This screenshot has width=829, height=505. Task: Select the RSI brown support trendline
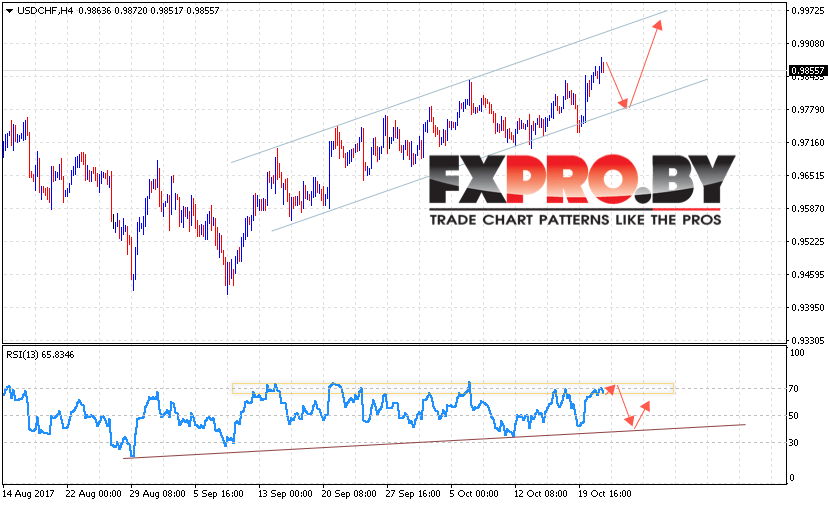pos(434,442)
